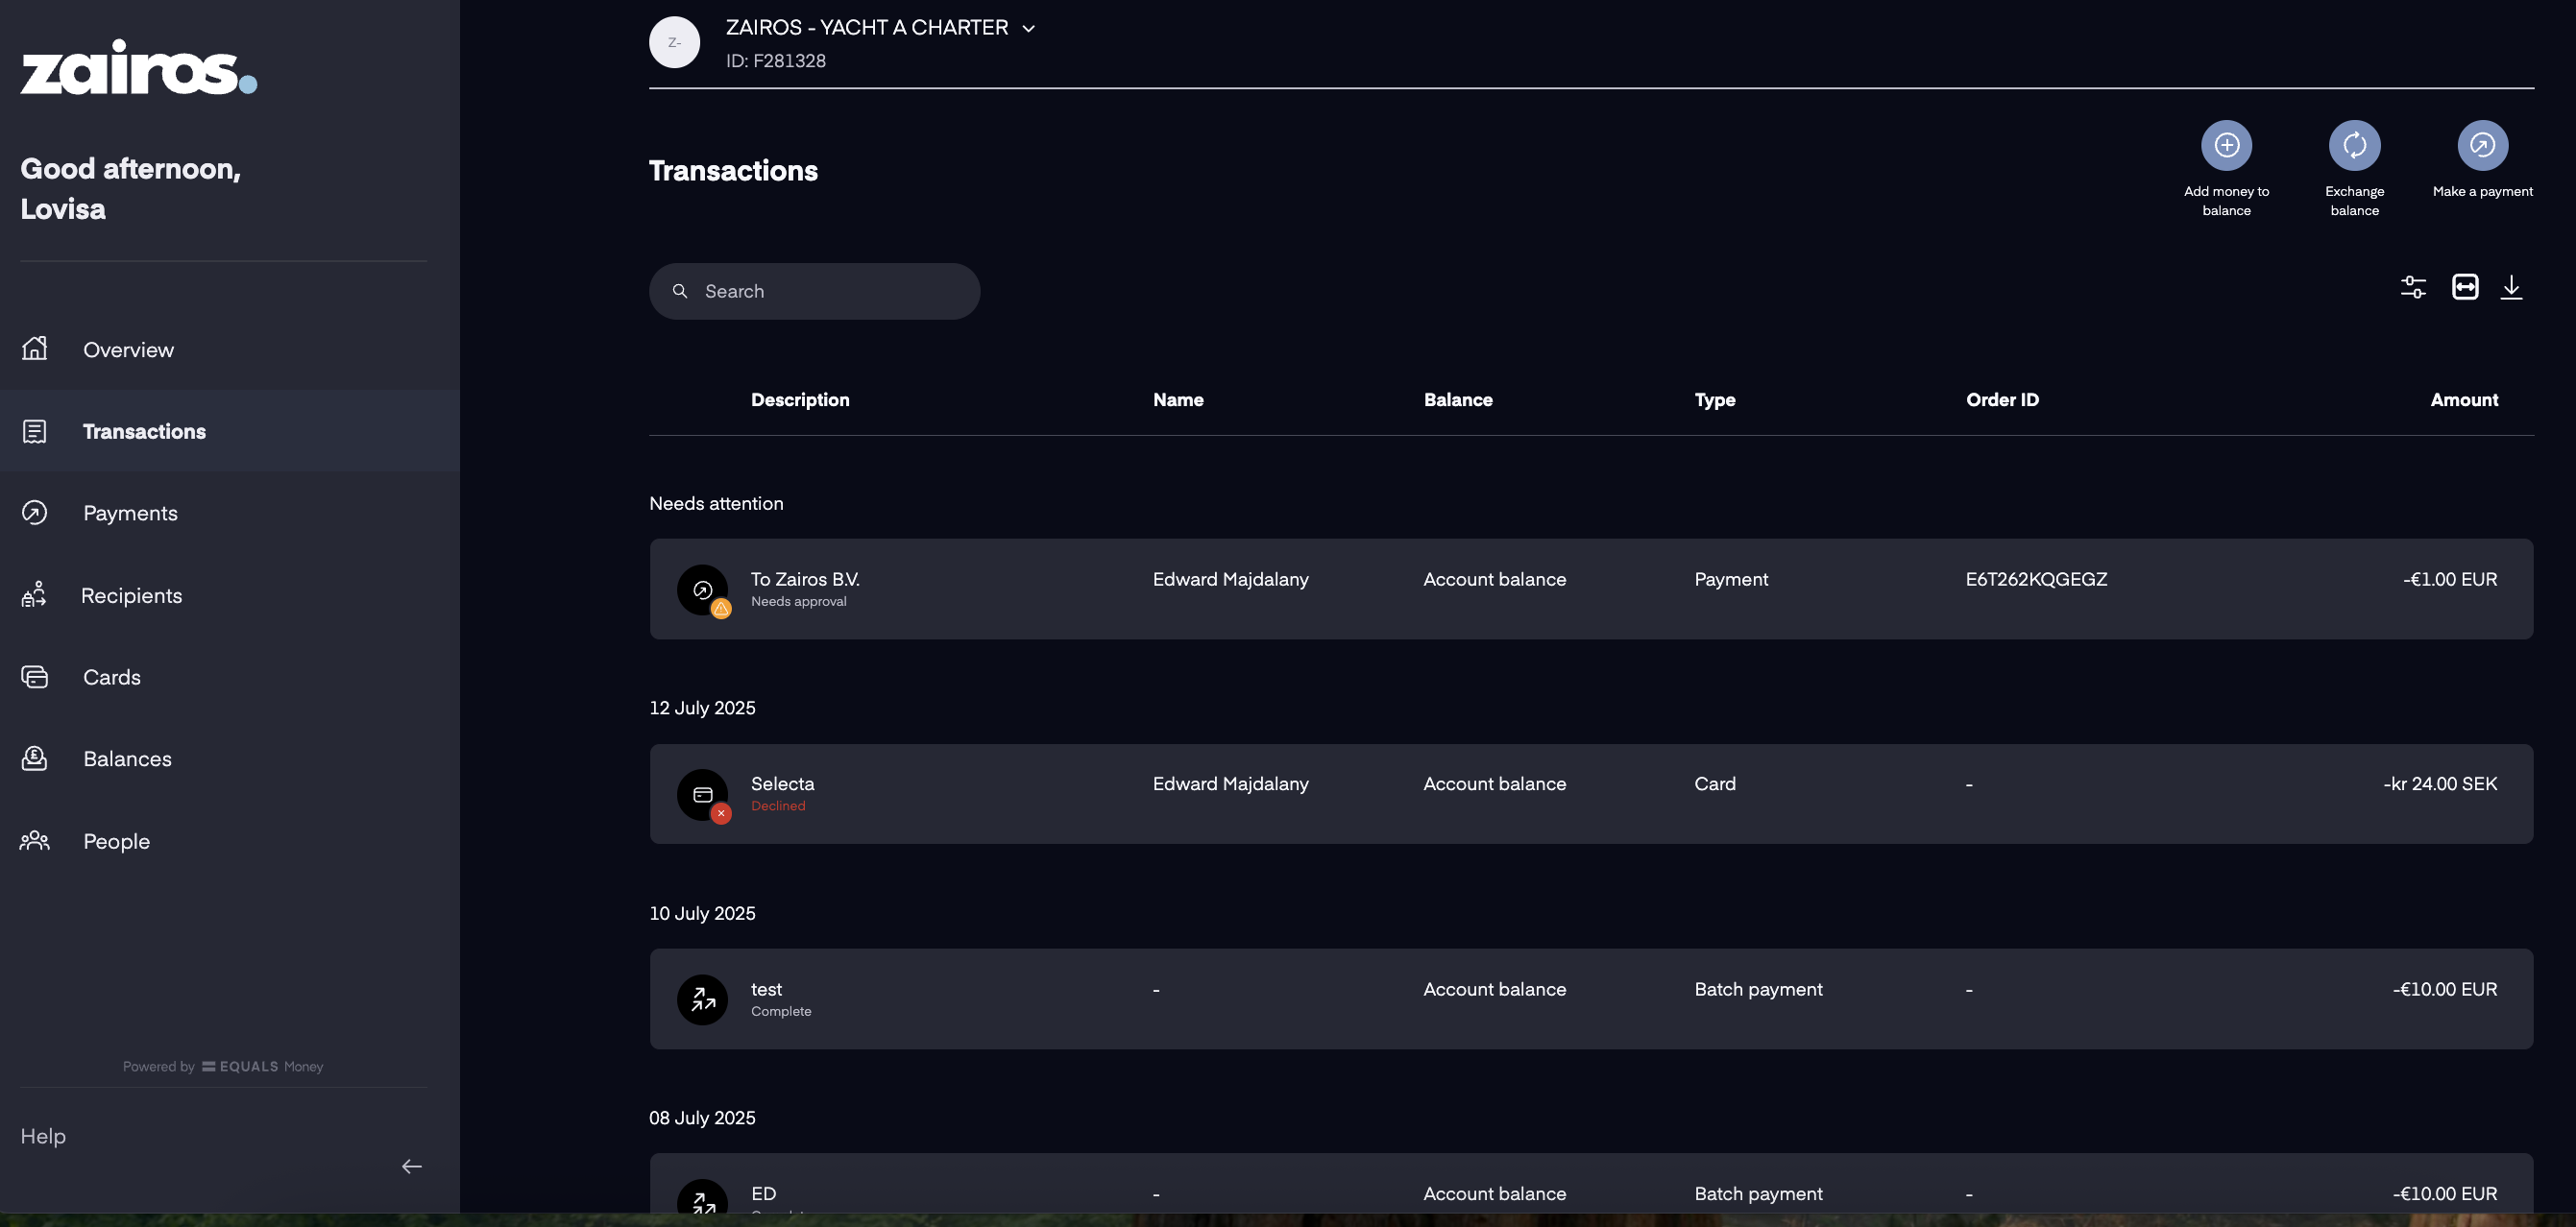Click the To Zairos B.V. payment icon
The image size is (2576, 1227).
(703, 590)
